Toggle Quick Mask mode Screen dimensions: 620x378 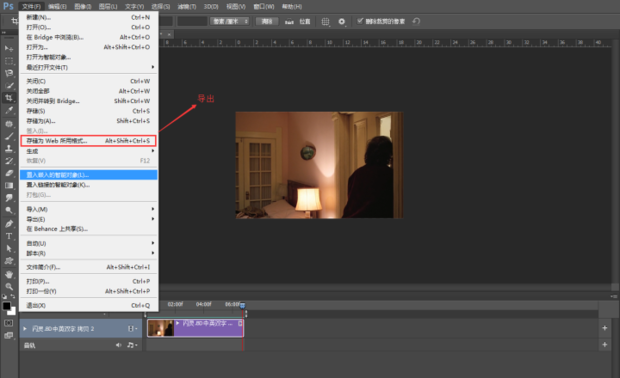[x=9, y=323]
